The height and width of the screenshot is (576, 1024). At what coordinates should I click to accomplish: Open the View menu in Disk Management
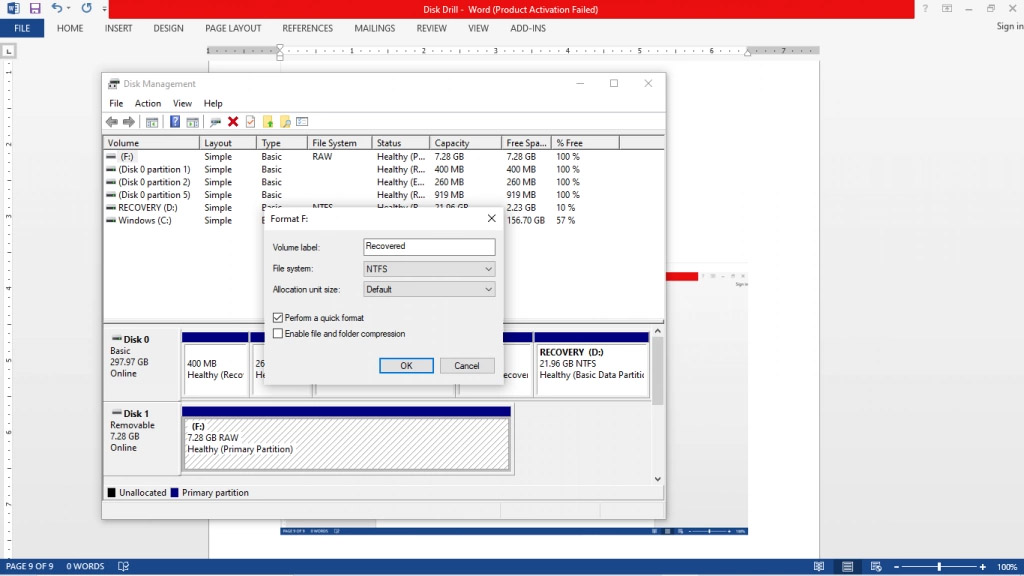pyautogui.click(x=182, y=104)
